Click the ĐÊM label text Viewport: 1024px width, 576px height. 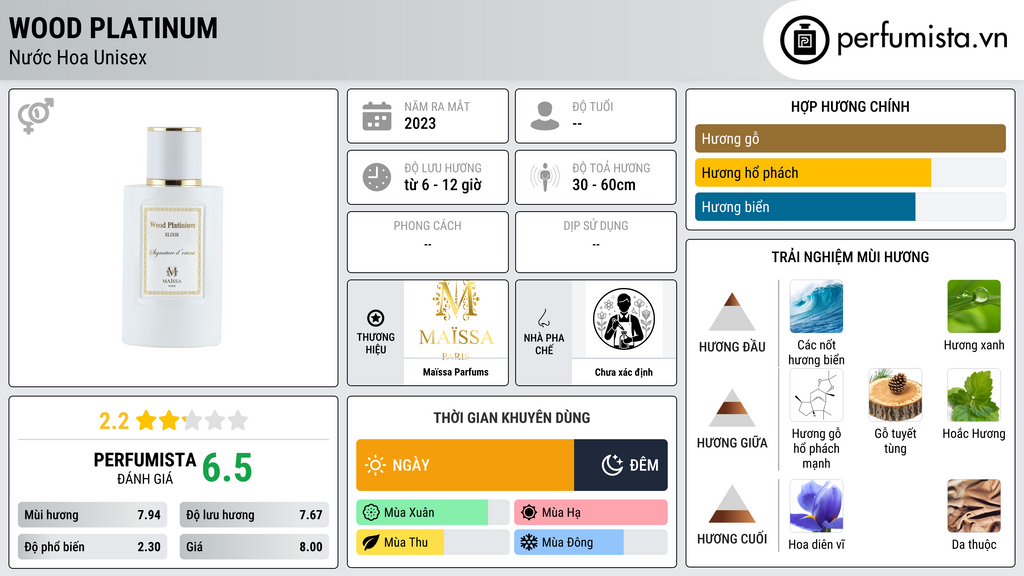(644, 465)
